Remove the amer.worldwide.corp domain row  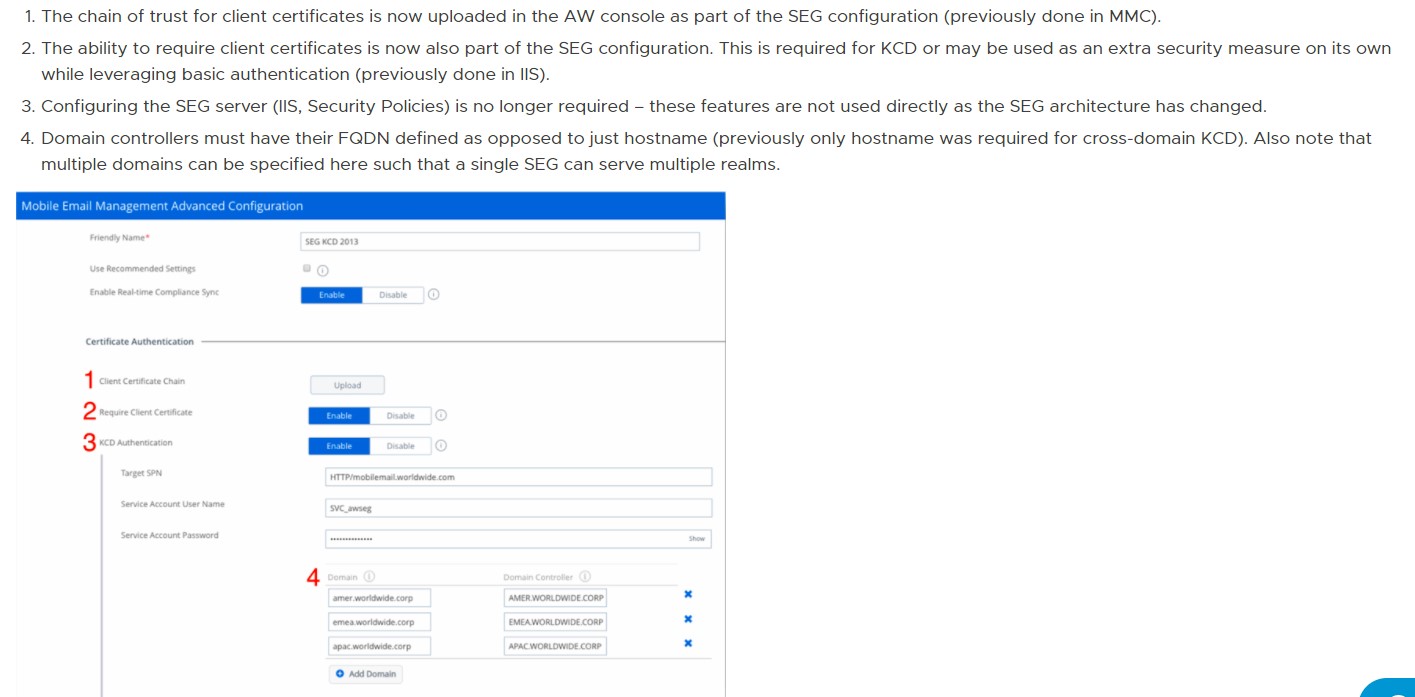[687, 596]
